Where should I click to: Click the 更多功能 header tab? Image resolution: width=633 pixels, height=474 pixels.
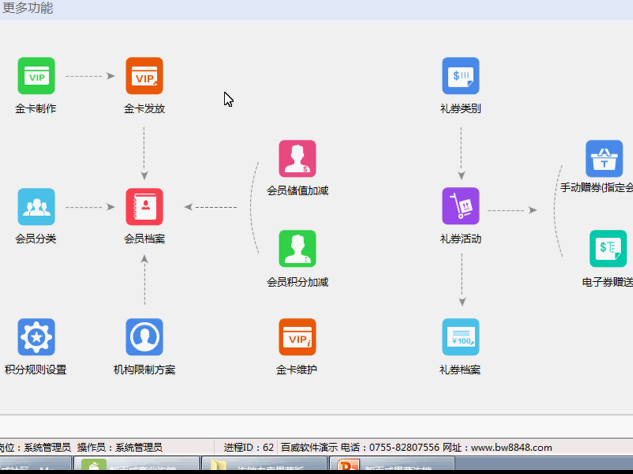tap(28, 8)
